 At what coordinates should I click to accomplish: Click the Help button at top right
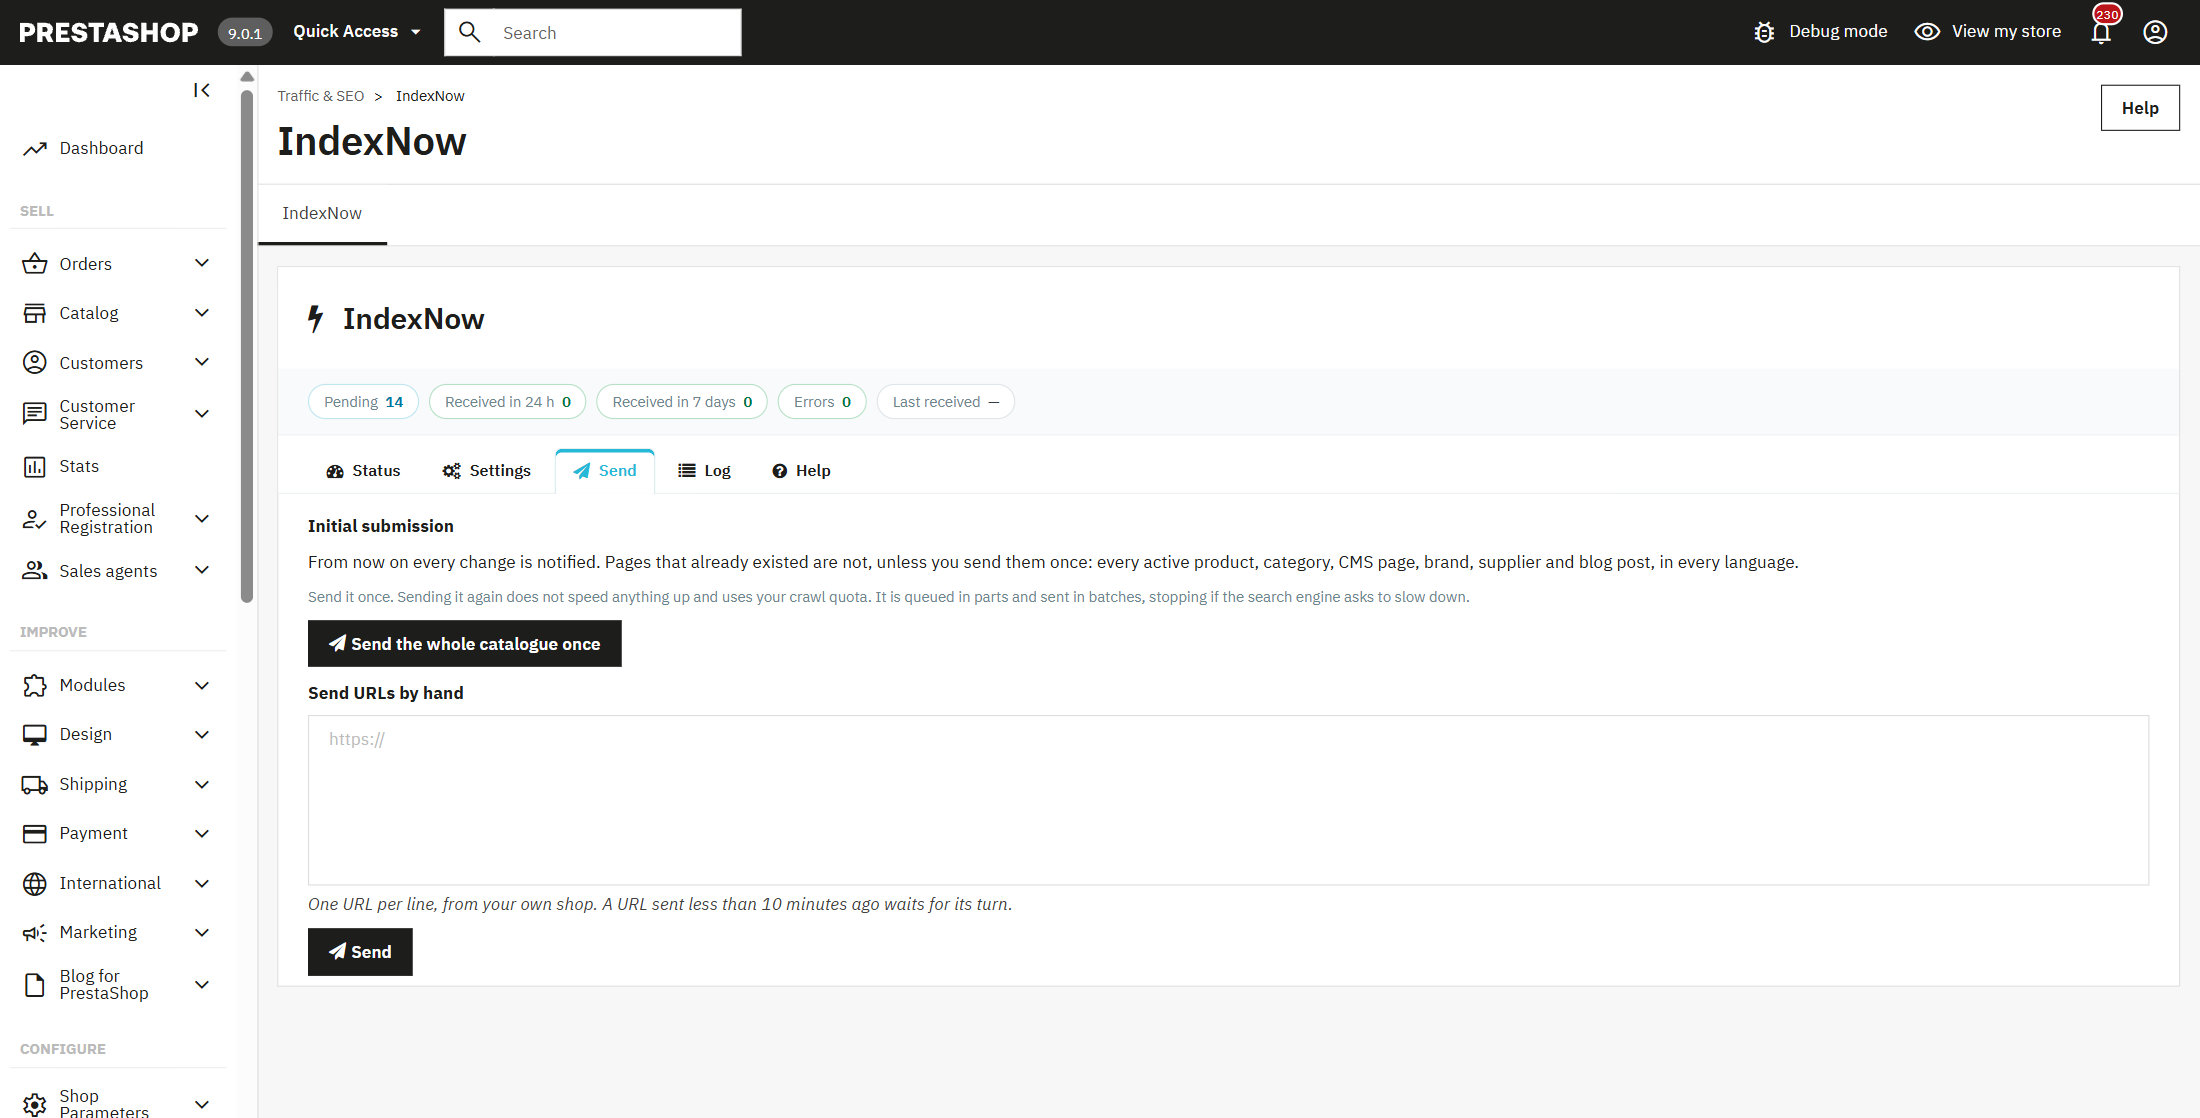pos(2140,108)
